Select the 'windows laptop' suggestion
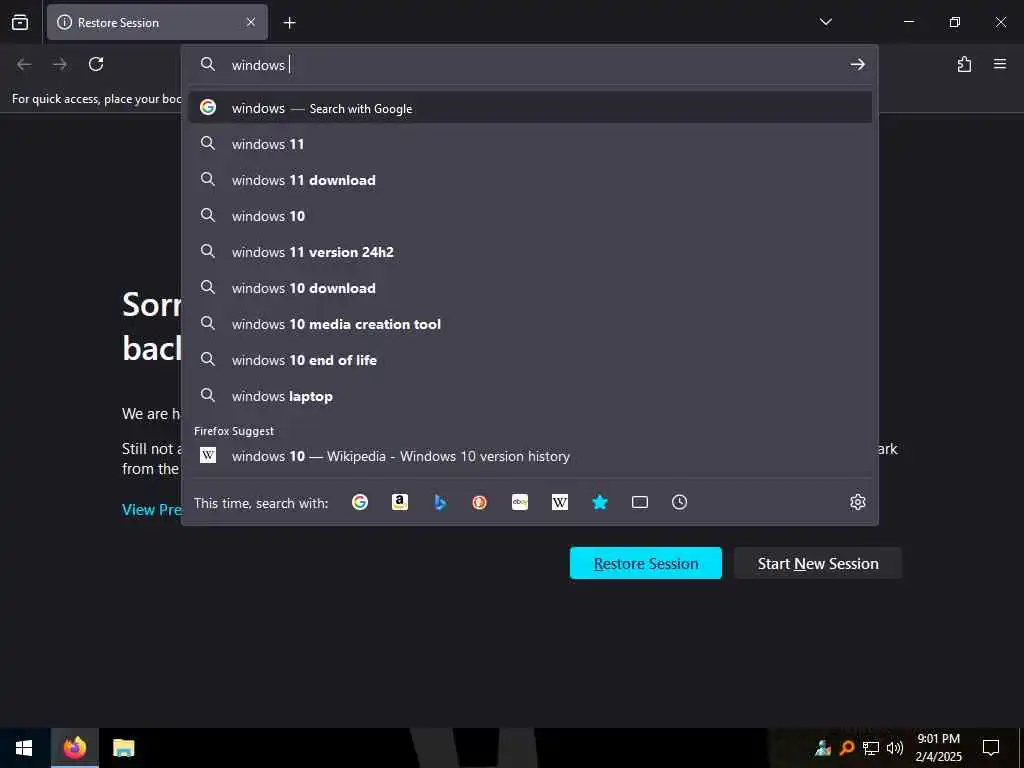 pos(530,396)
